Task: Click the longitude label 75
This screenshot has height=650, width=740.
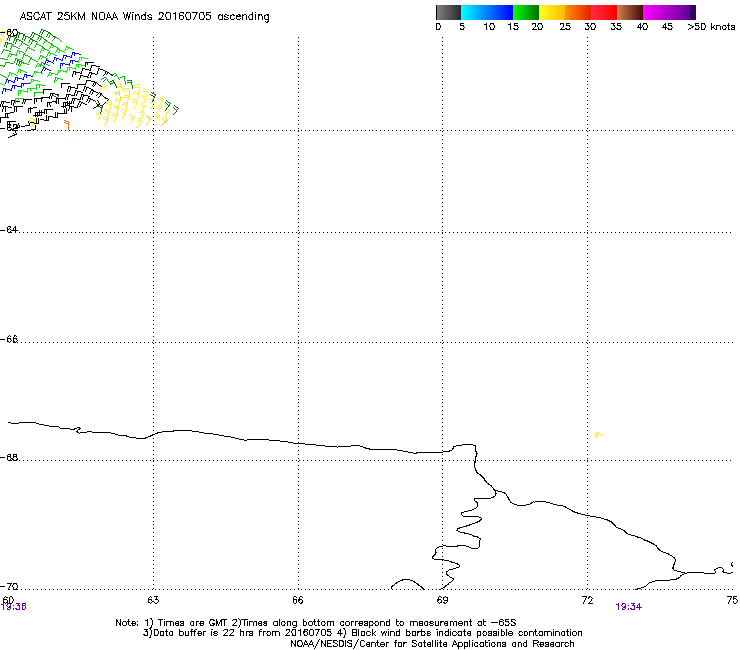Action: click(x=732, y=600)
